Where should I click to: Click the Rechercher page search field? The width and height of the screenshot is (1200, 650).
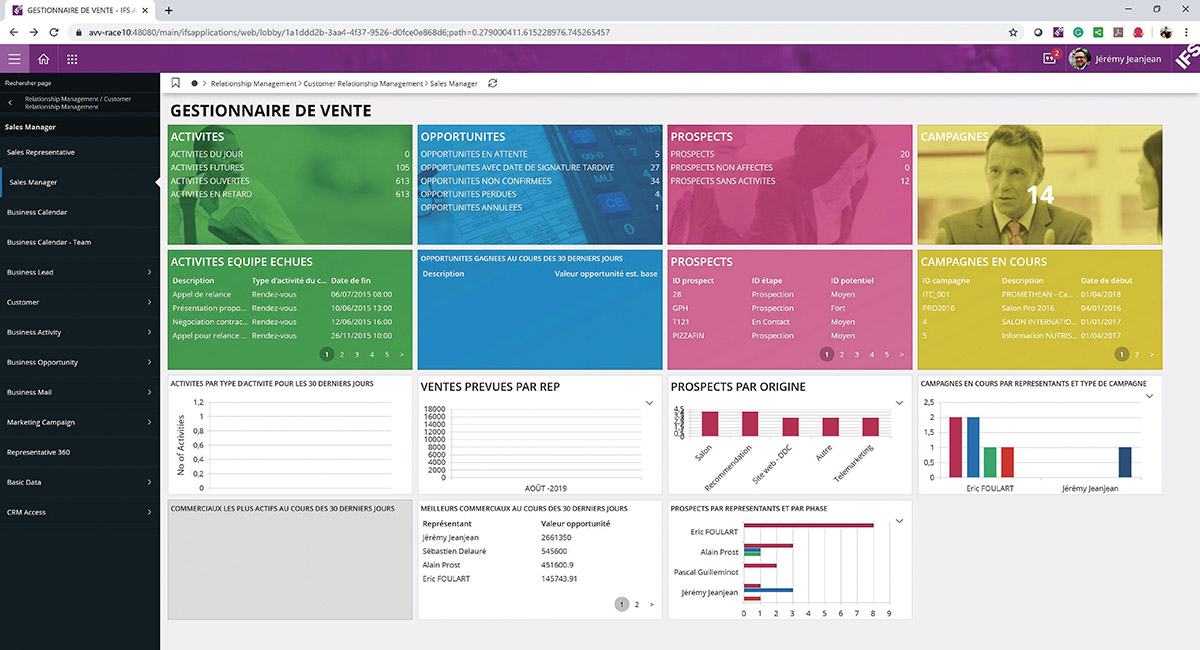[80, 82]
